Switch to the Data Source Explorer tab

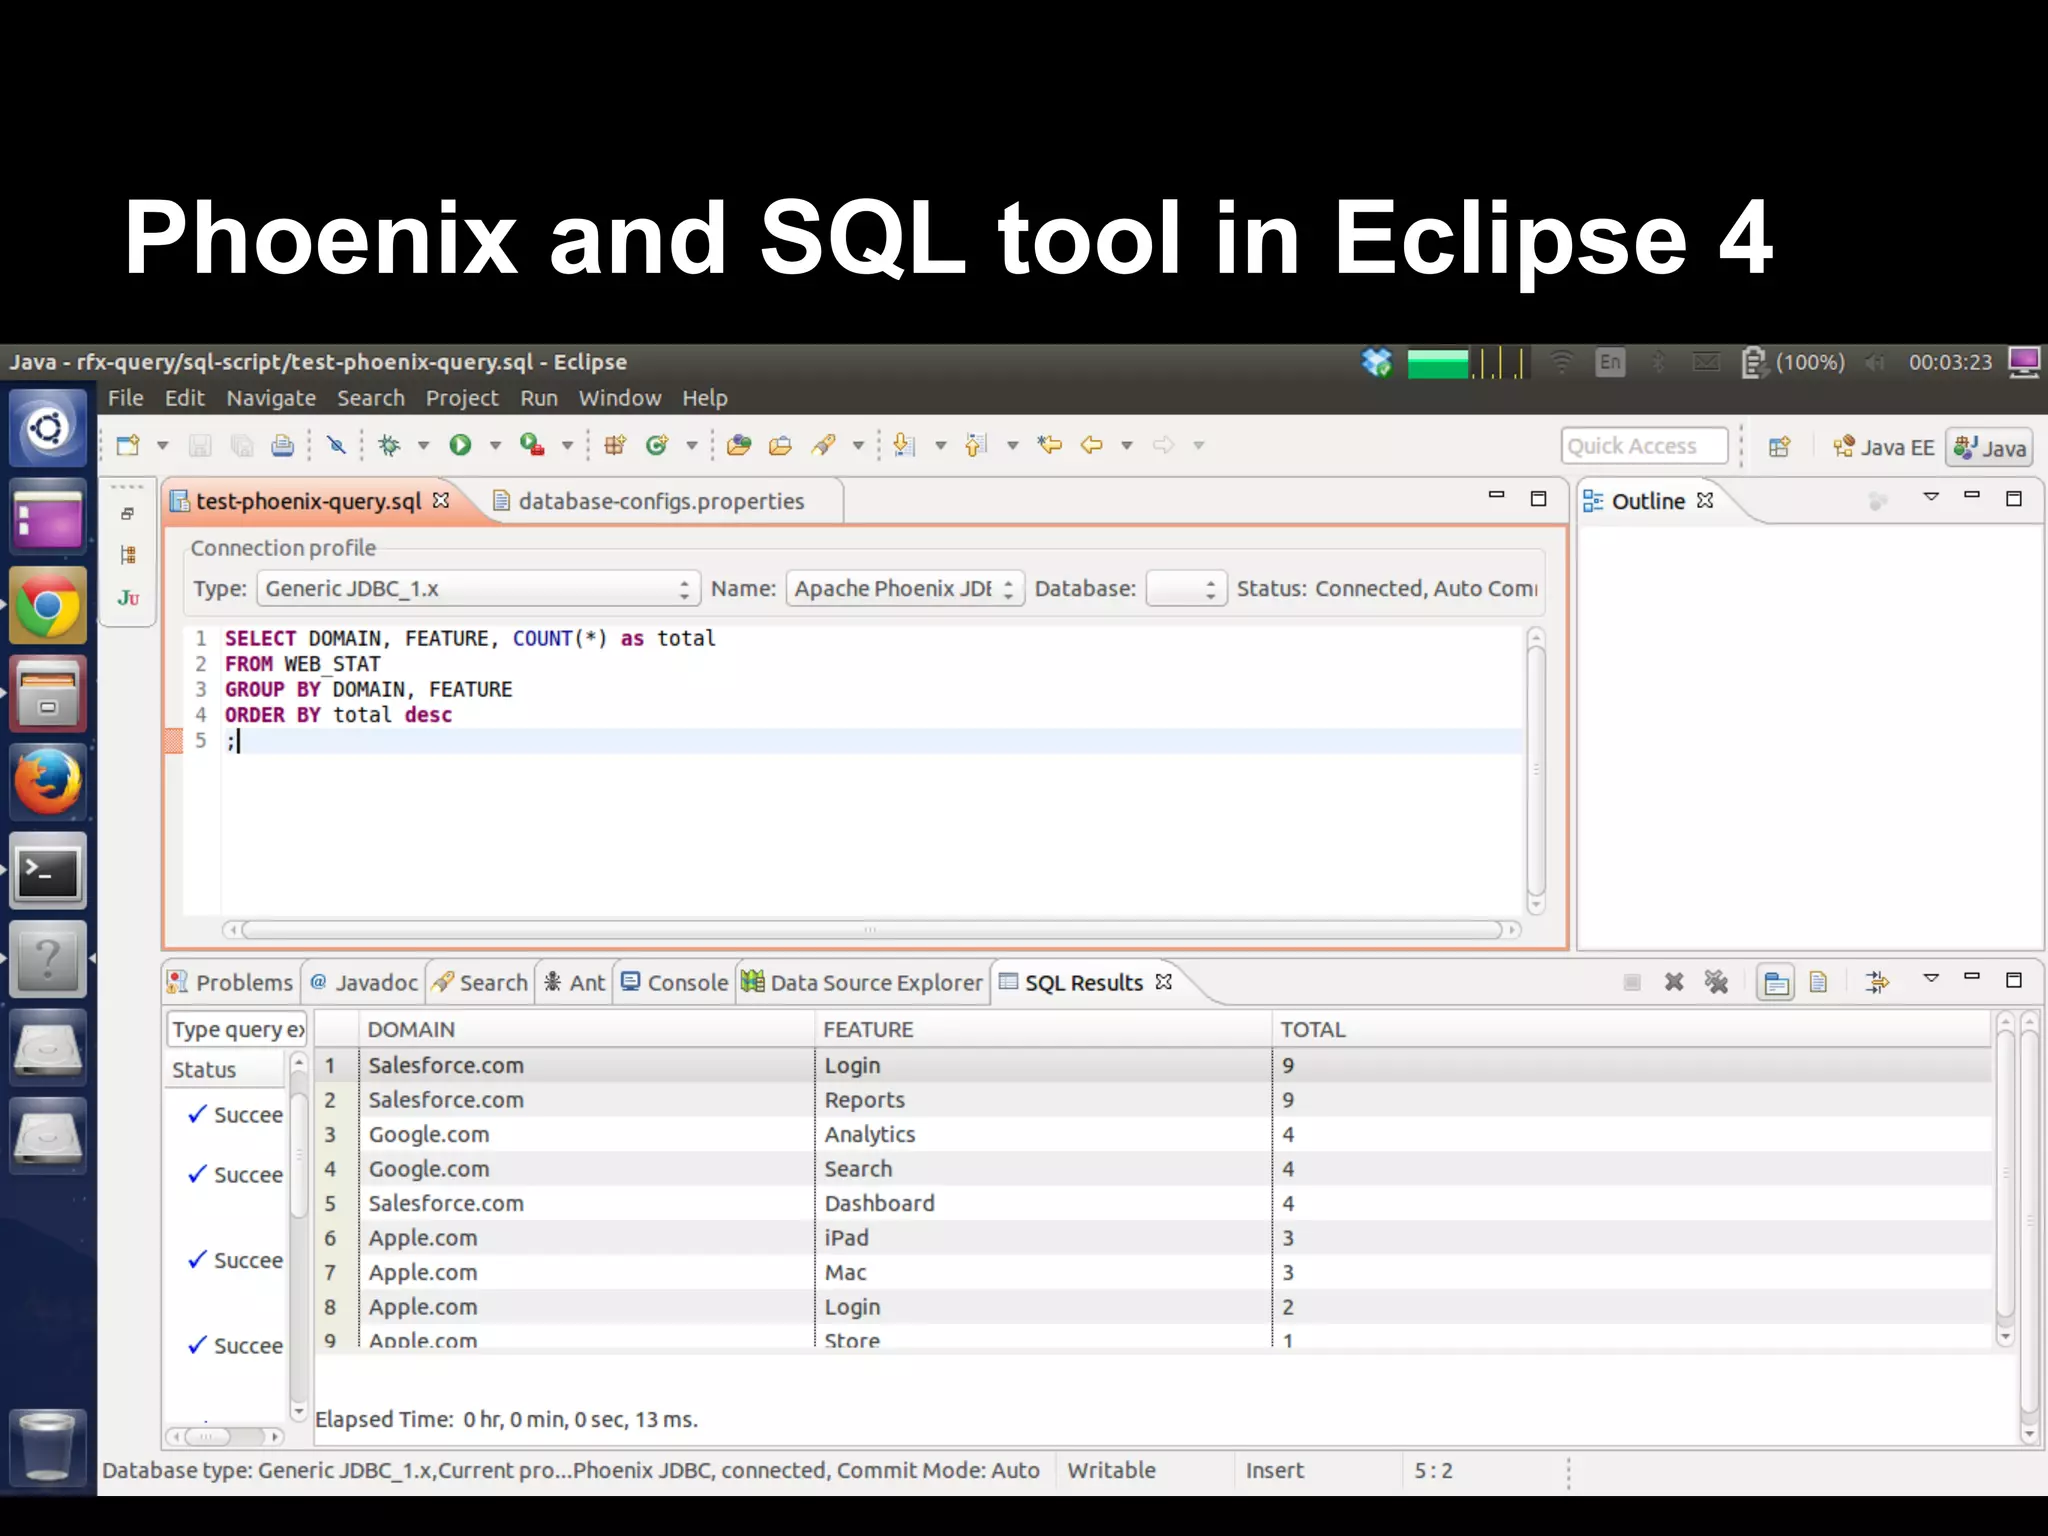pos(863,983)
